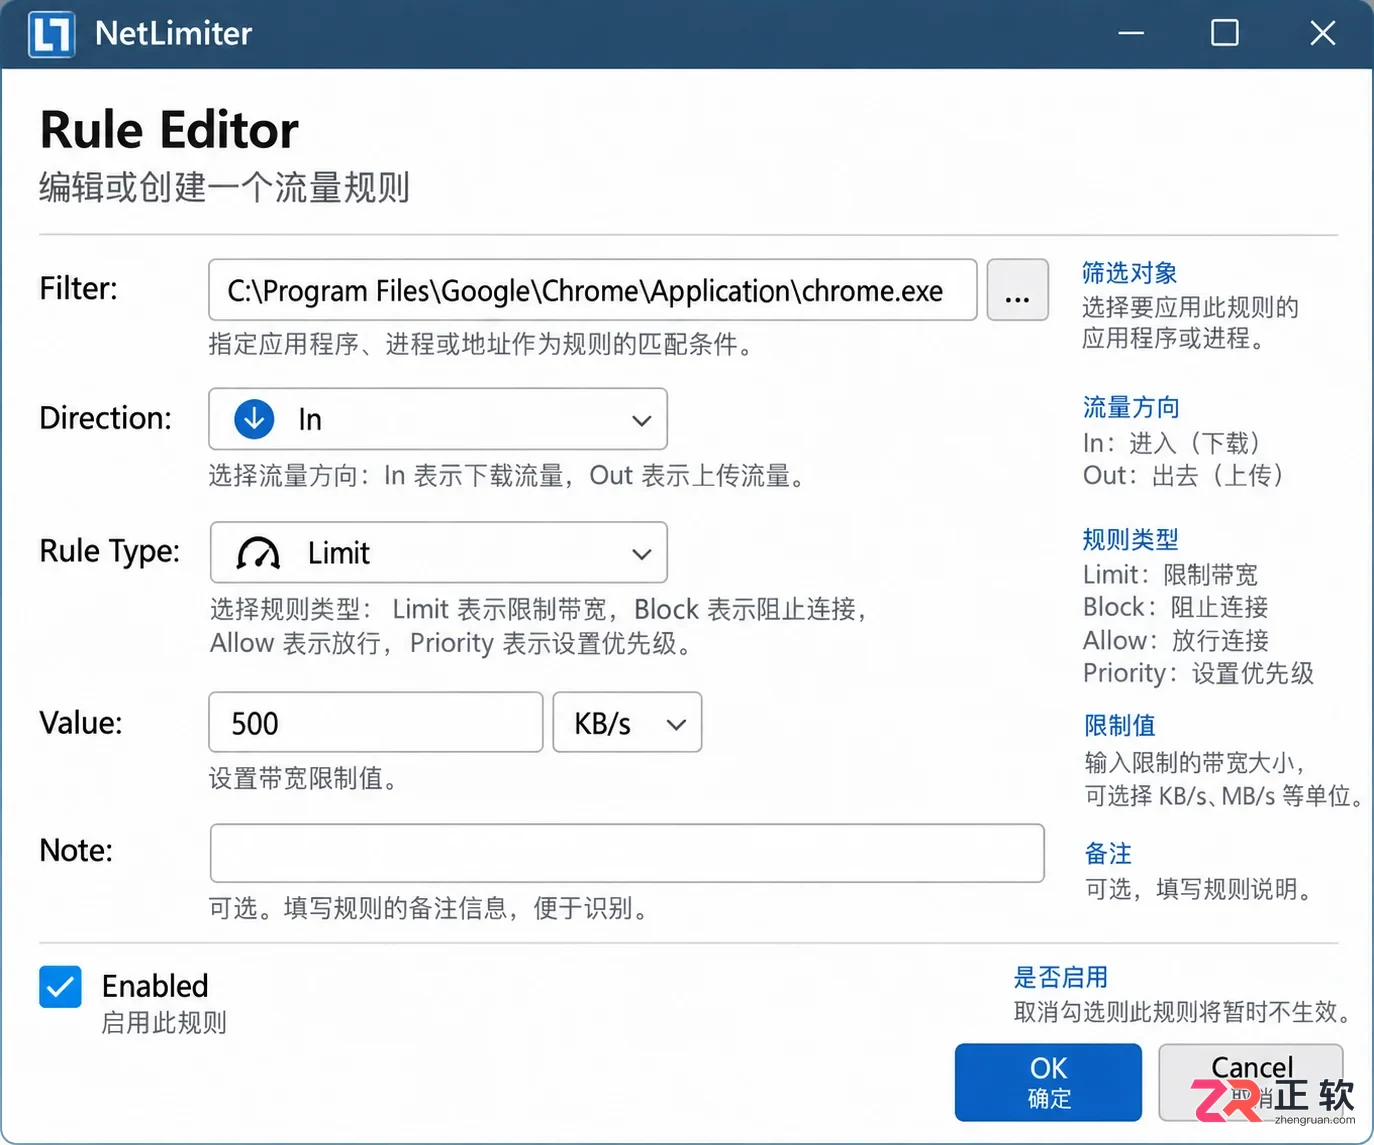
Task: Confirm the rule with the OK button
Action: click(1048, 1082)
